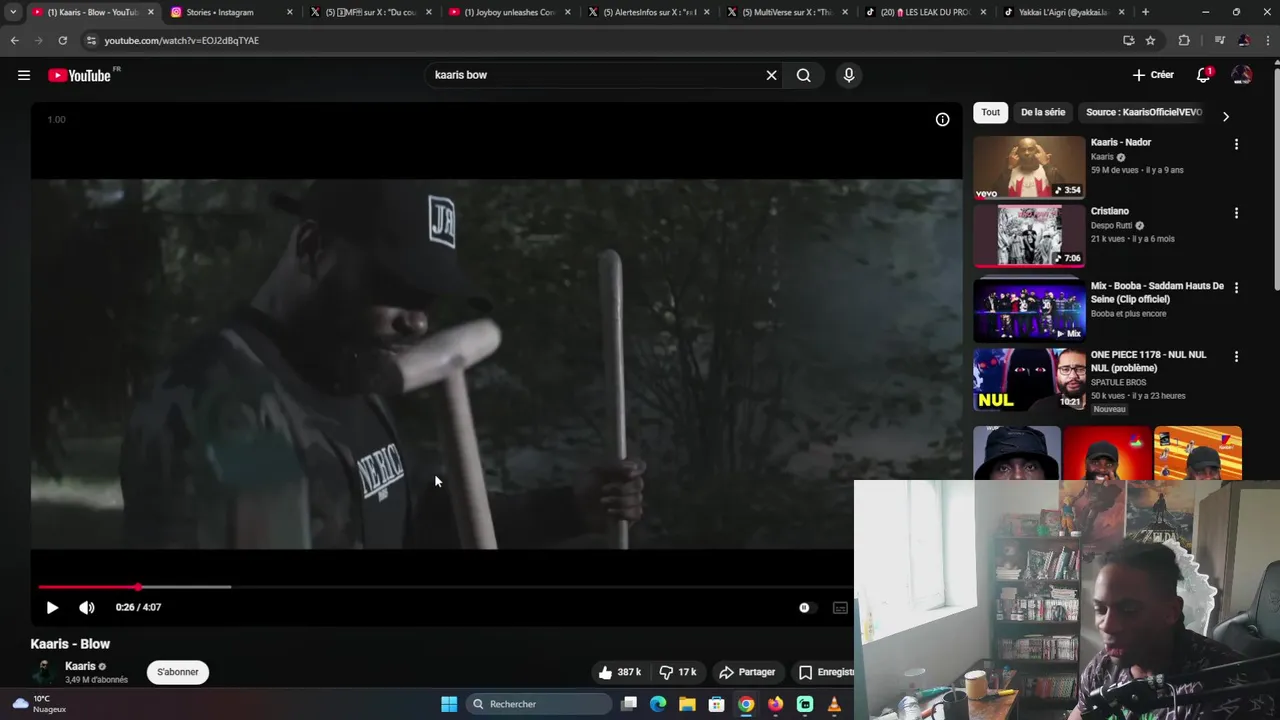Open File Explorer from the taskbar
Image resolution: width=1280 pixels, height=720 pixels.
tap(687, 704)
